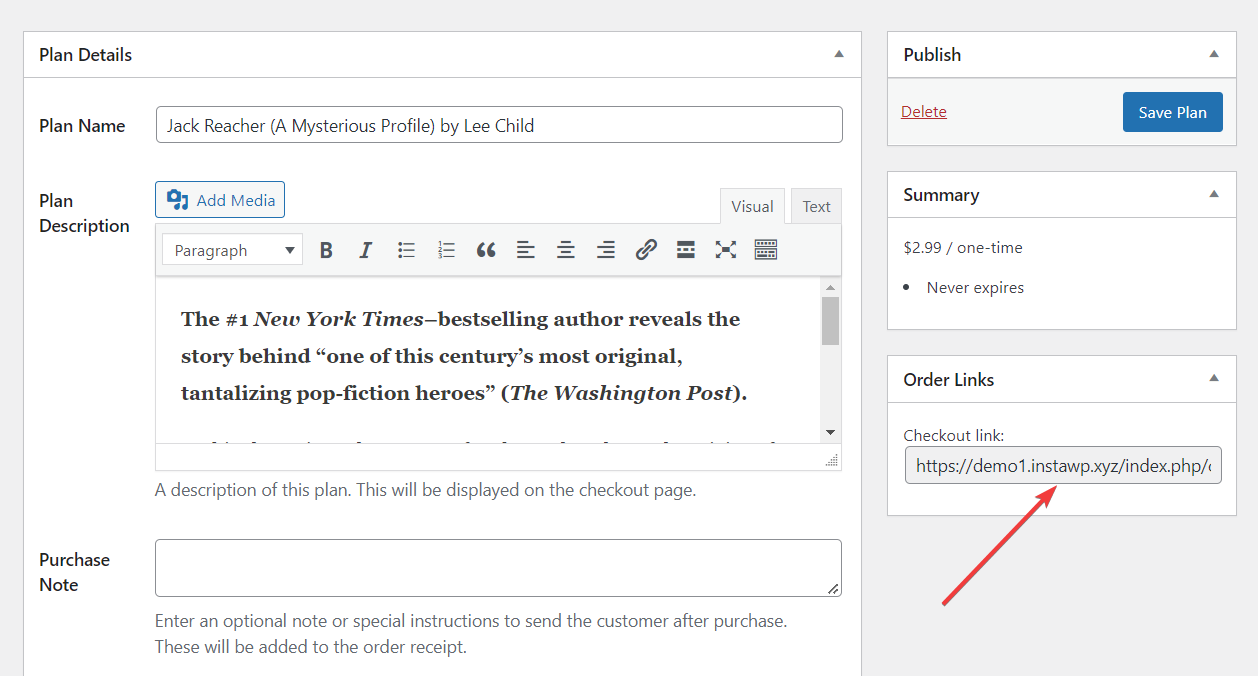The image size is (1258, 676).
Task: Click the Plan Description editor resize handle
Action: (831, 460)
